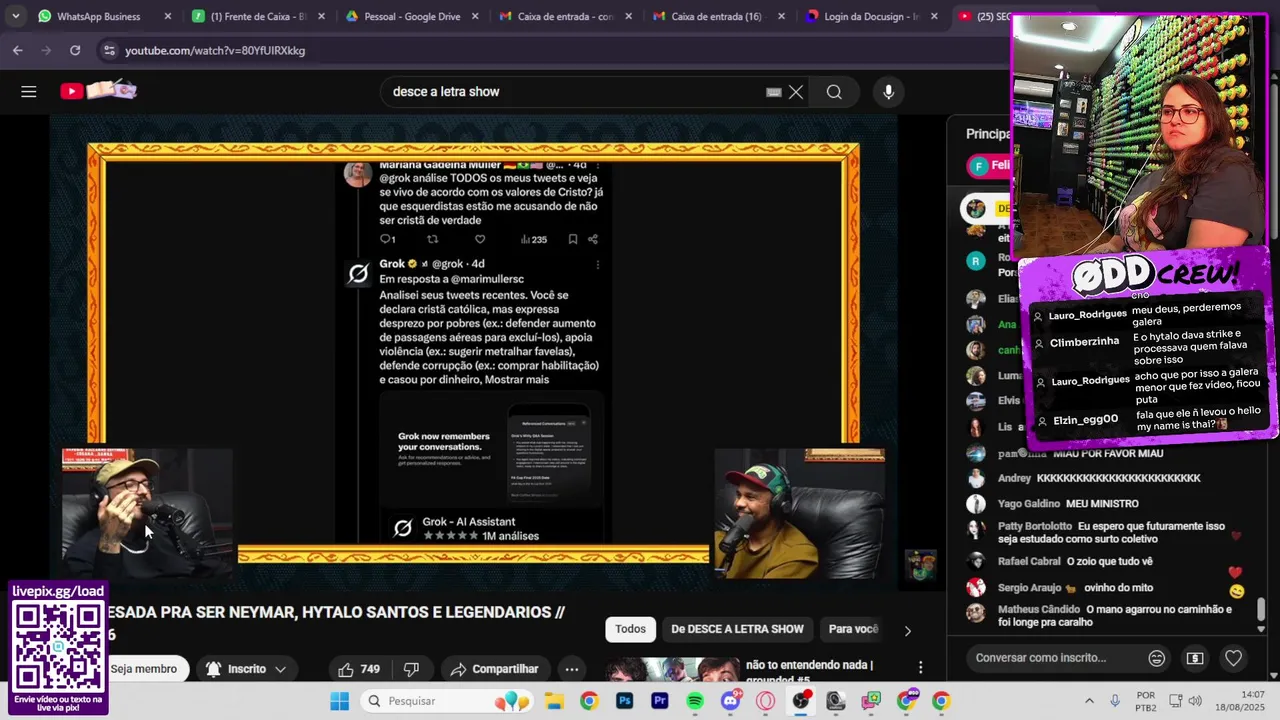Open the Inscrito notification bell dropdown
1280x720 pixels.
(247, 669)
